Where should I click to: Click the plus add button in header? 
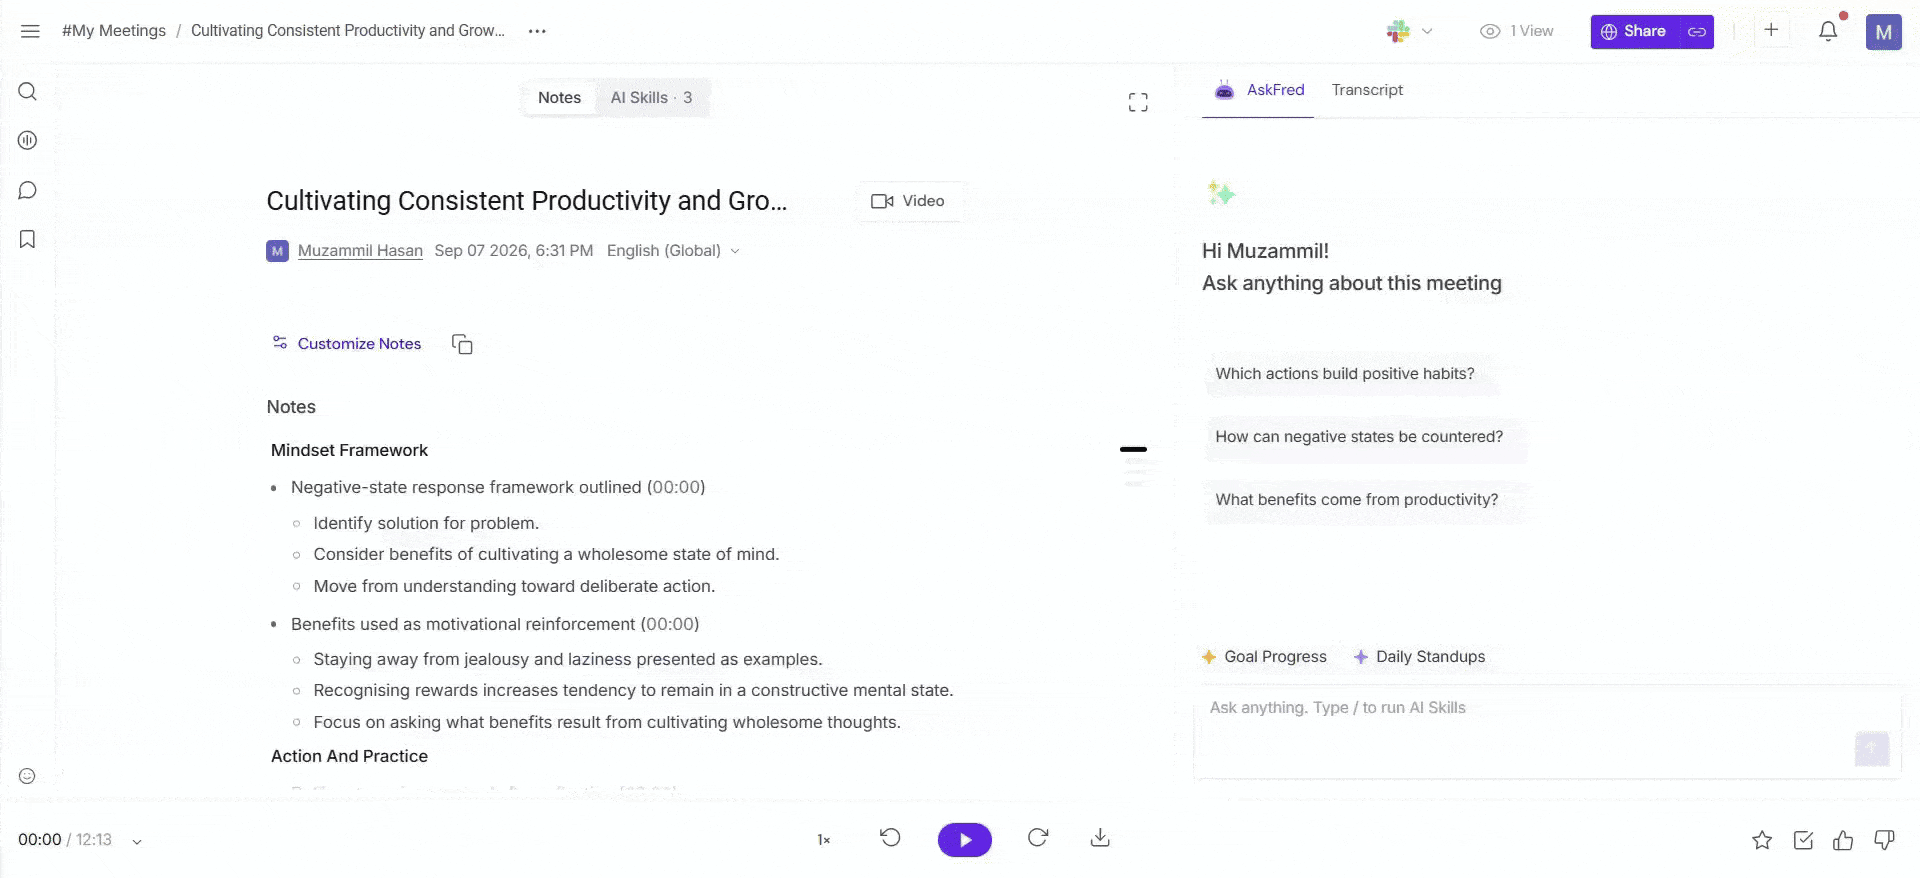pos(1771,30)
